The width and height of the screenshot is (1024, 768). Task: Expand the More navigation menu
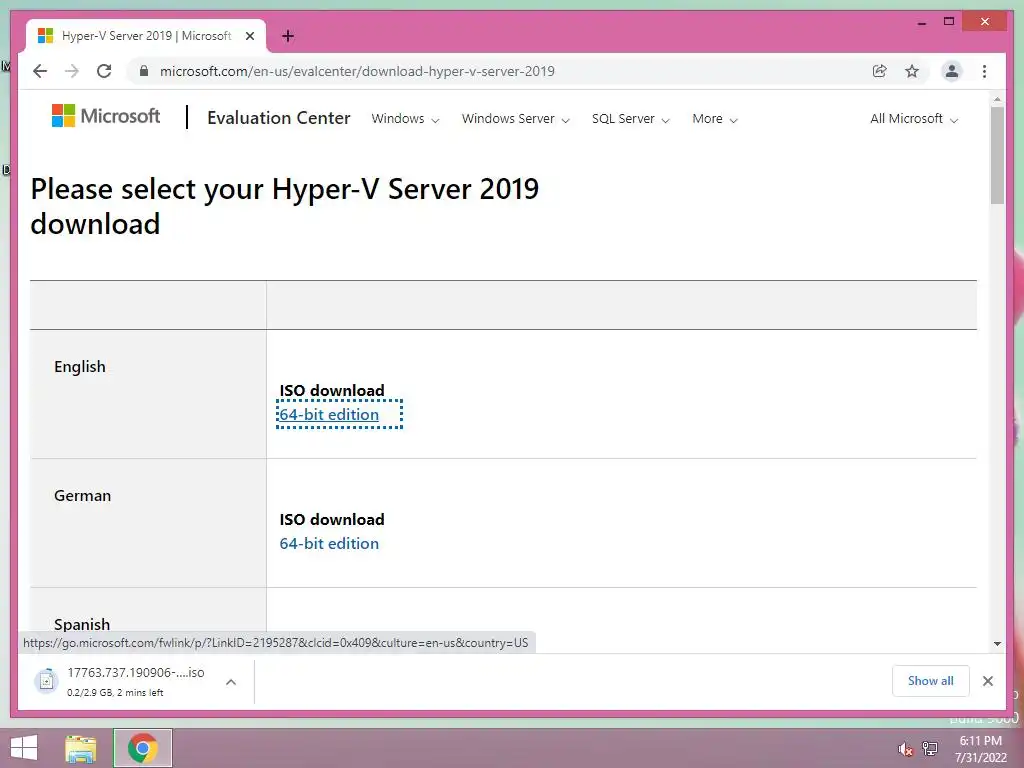coord(714,119)
